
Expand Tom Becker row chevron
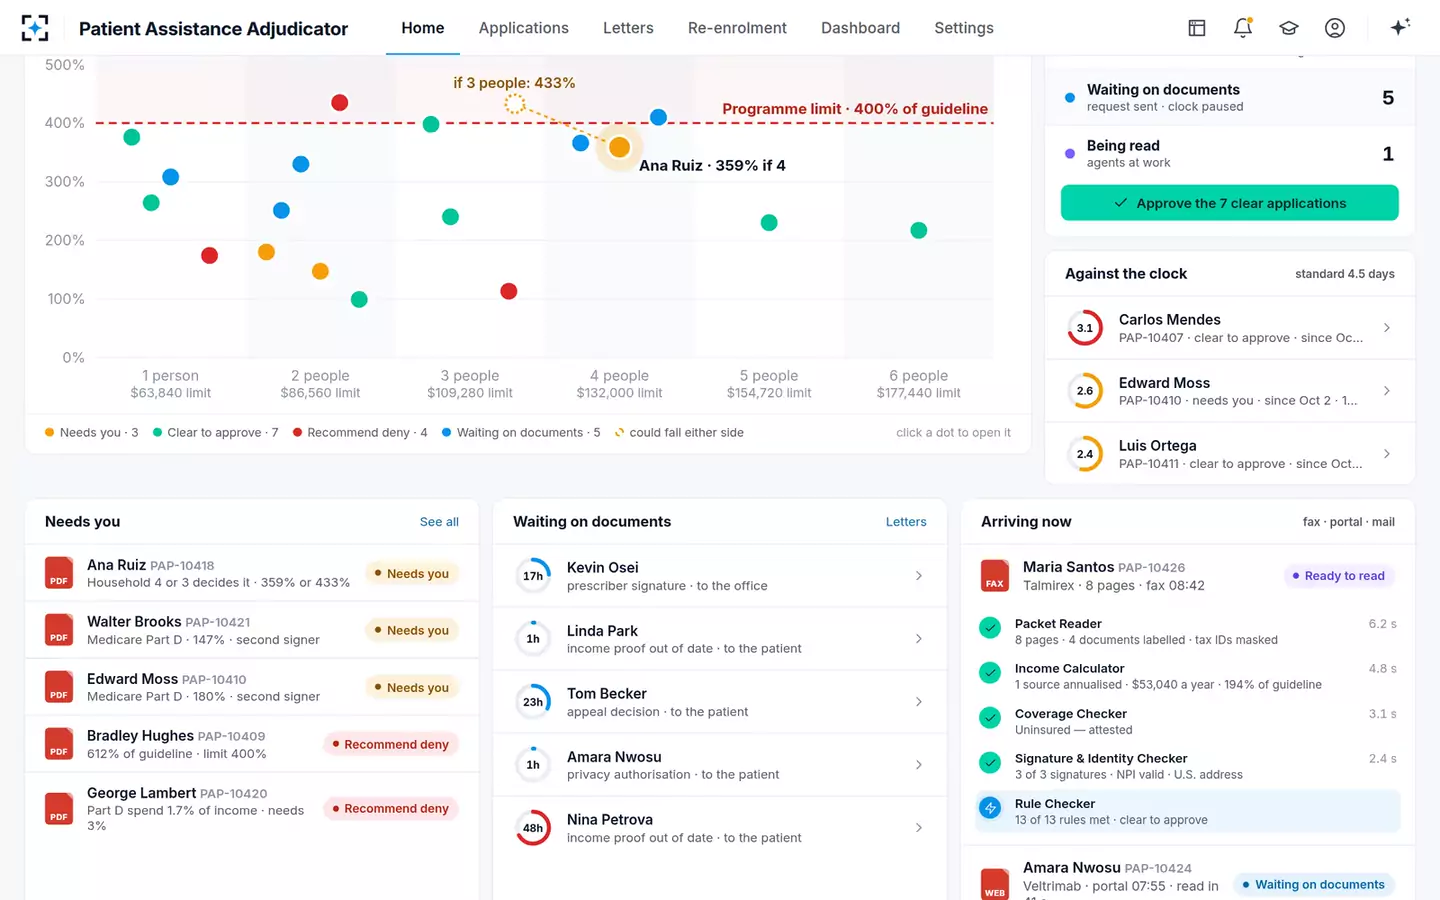[919, 702]
